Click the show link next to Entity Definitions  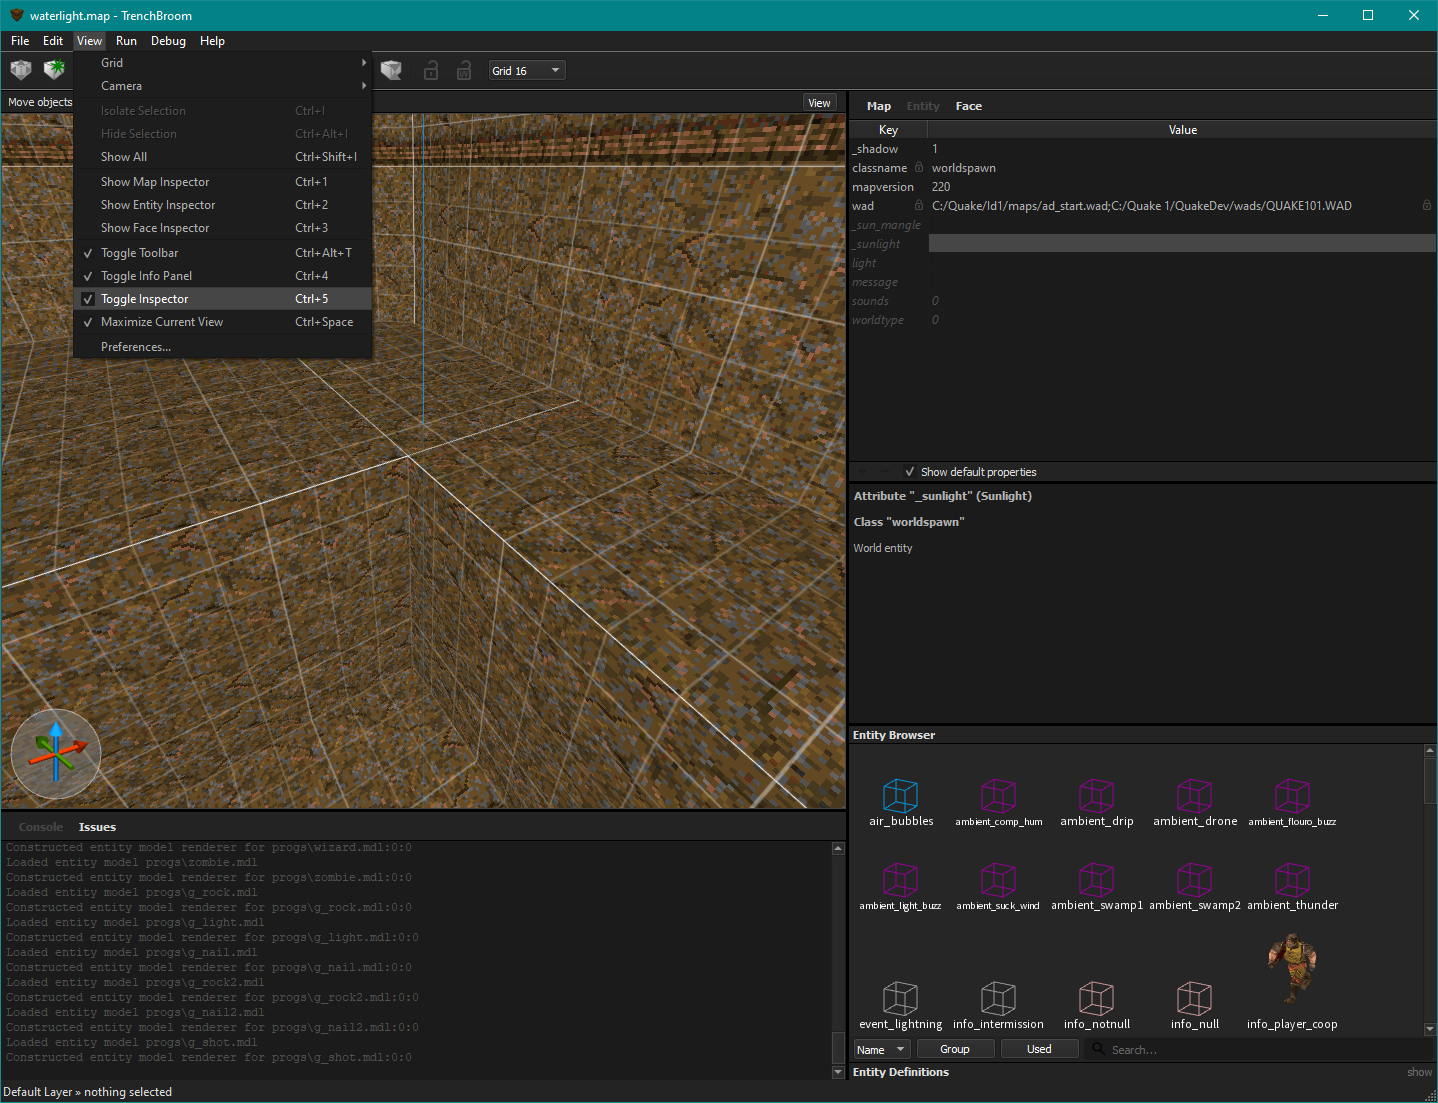[x=1419, y=1071]
